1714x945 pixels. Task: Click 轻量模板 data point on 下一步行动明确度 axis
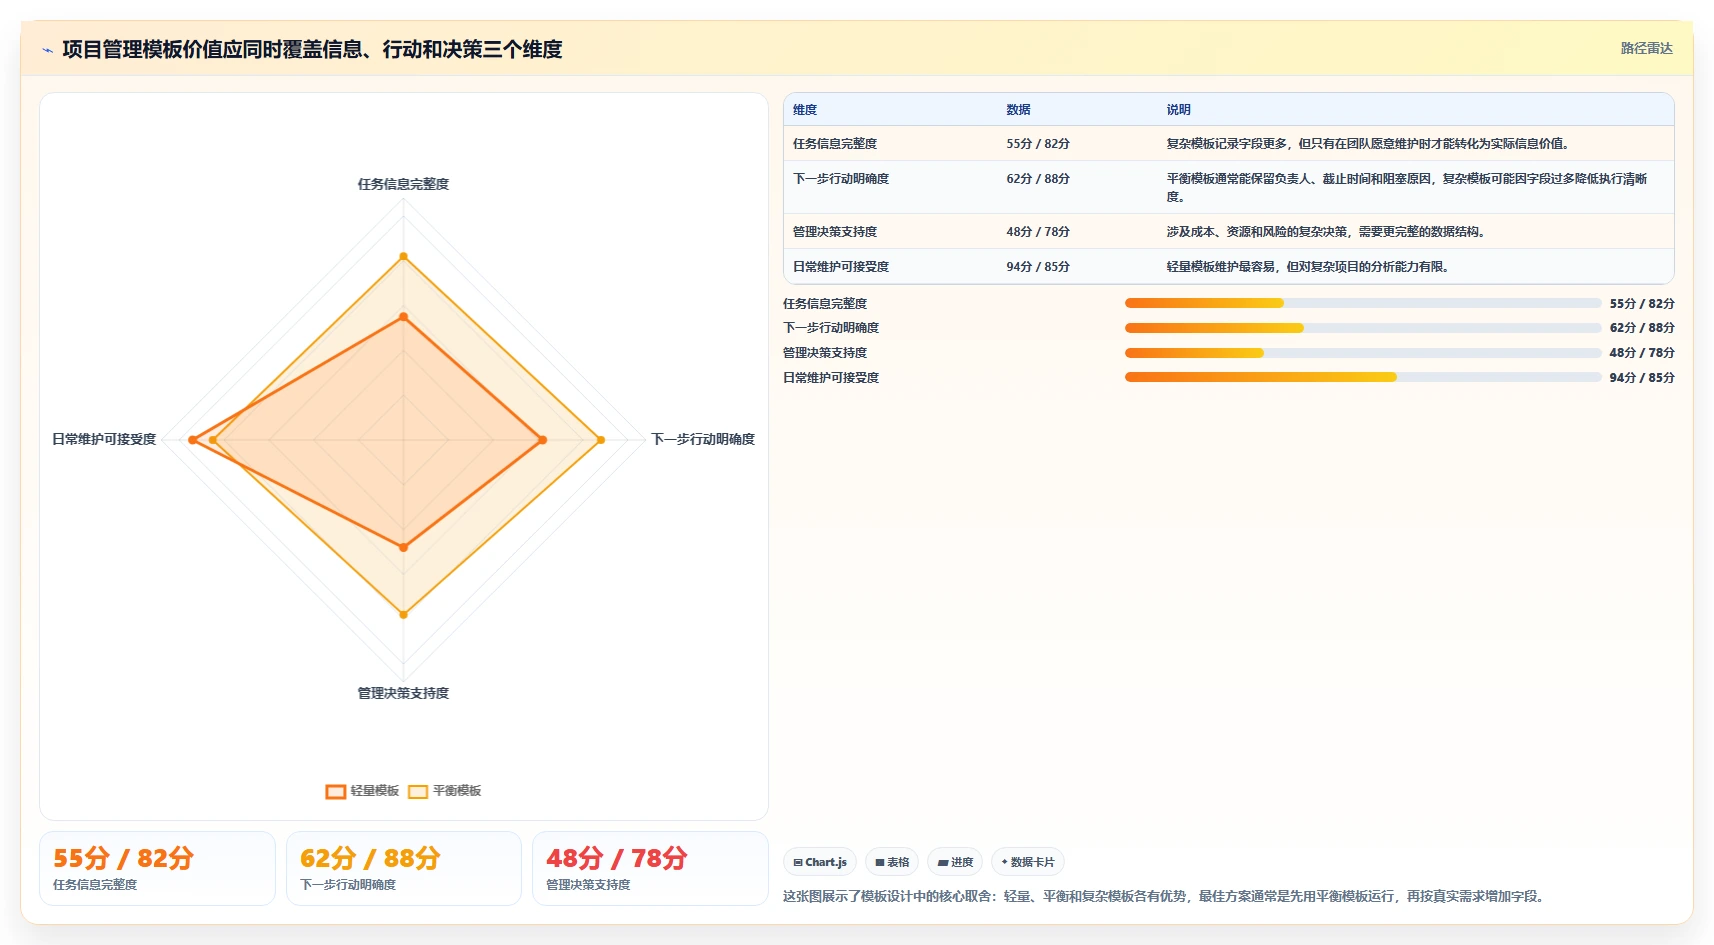pyautogui.click(x=543, y=440)
